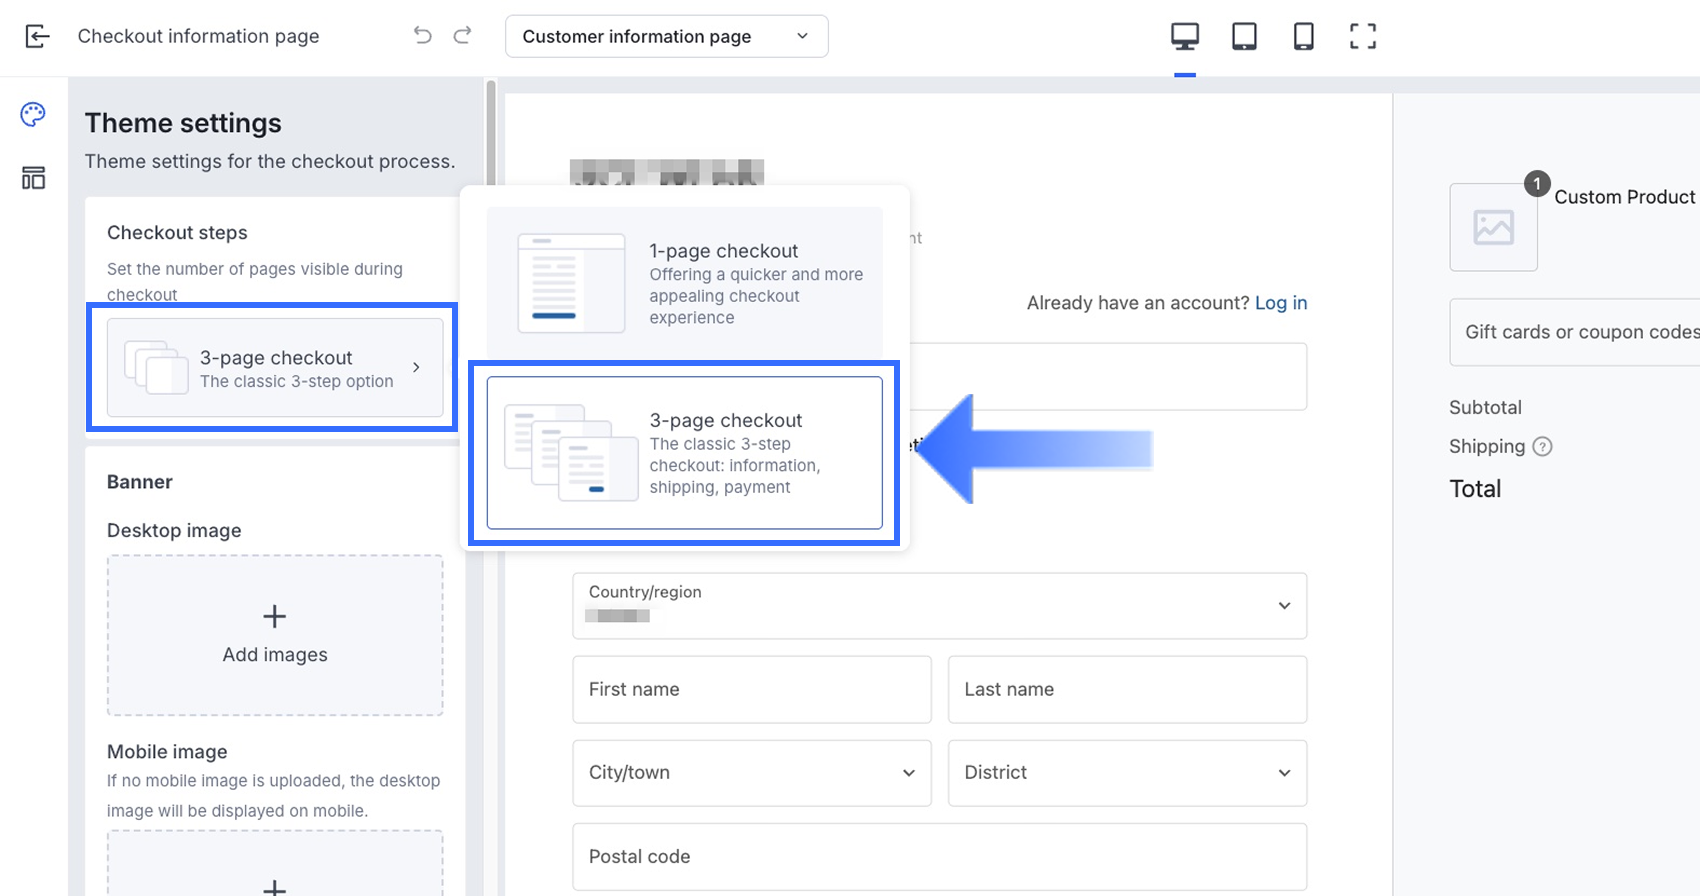
Task: Switch to mobile preview mode
Action: click(x=1303, y=37)
